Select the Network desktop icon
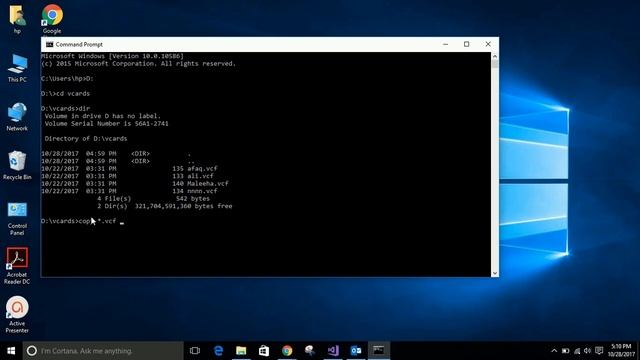The width and height of the screenshot is (640, 360). [x=17, y=117]
